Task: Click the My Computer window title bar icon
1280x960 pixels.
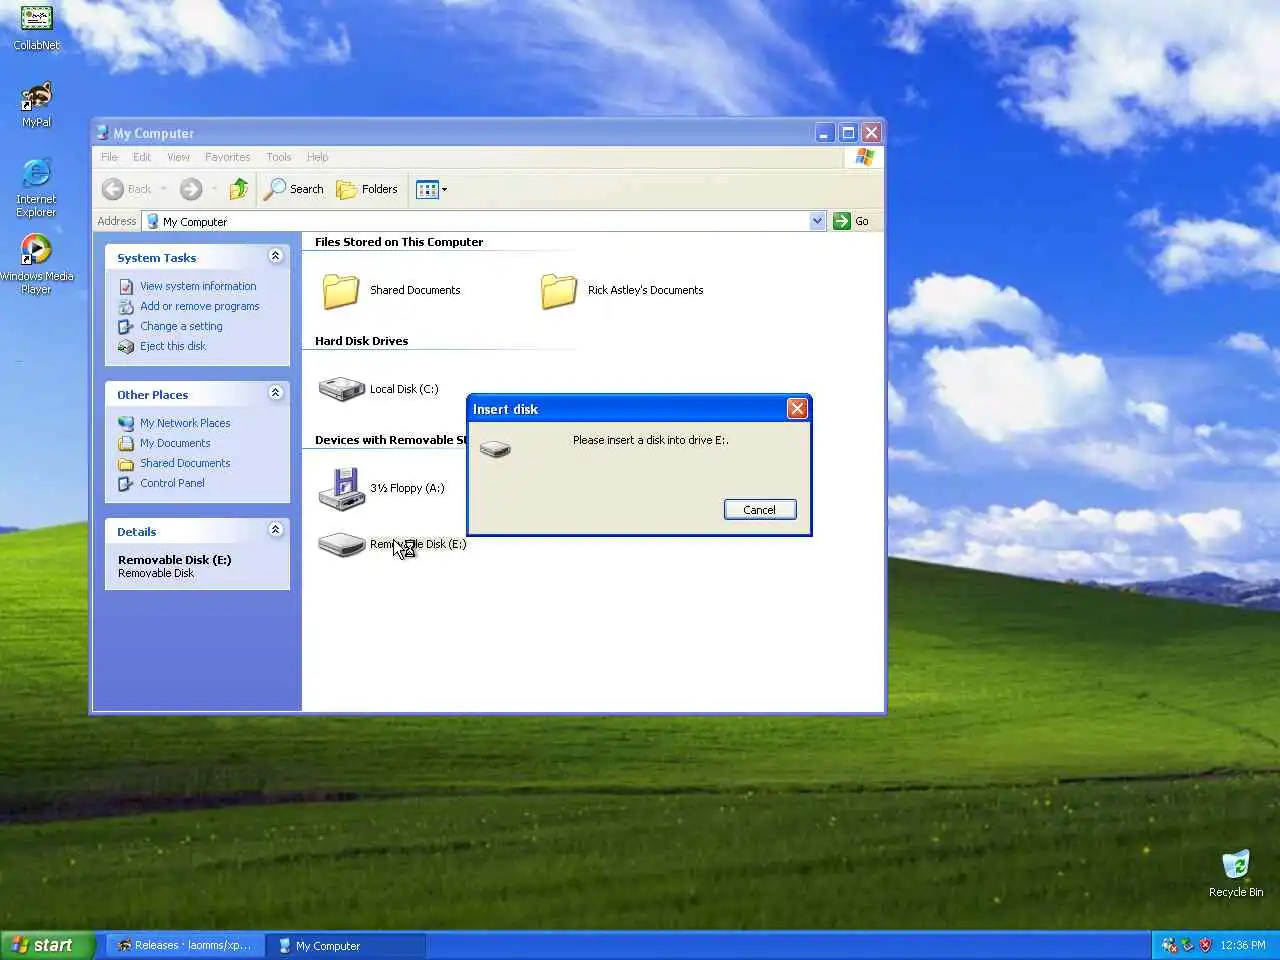Action: (x=102, y=132)
